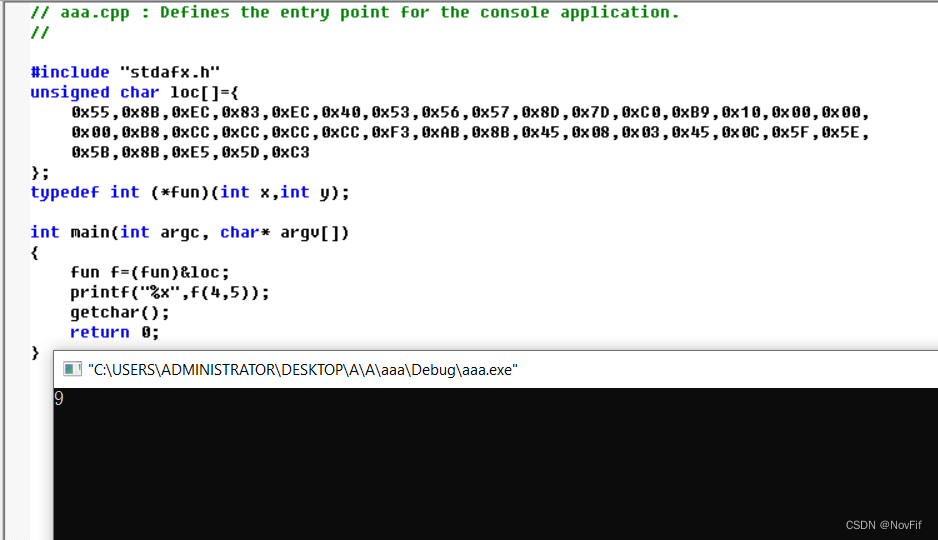
Task: Click the final byte 0xC3 in loc array
Action: [x=291, y=152]
